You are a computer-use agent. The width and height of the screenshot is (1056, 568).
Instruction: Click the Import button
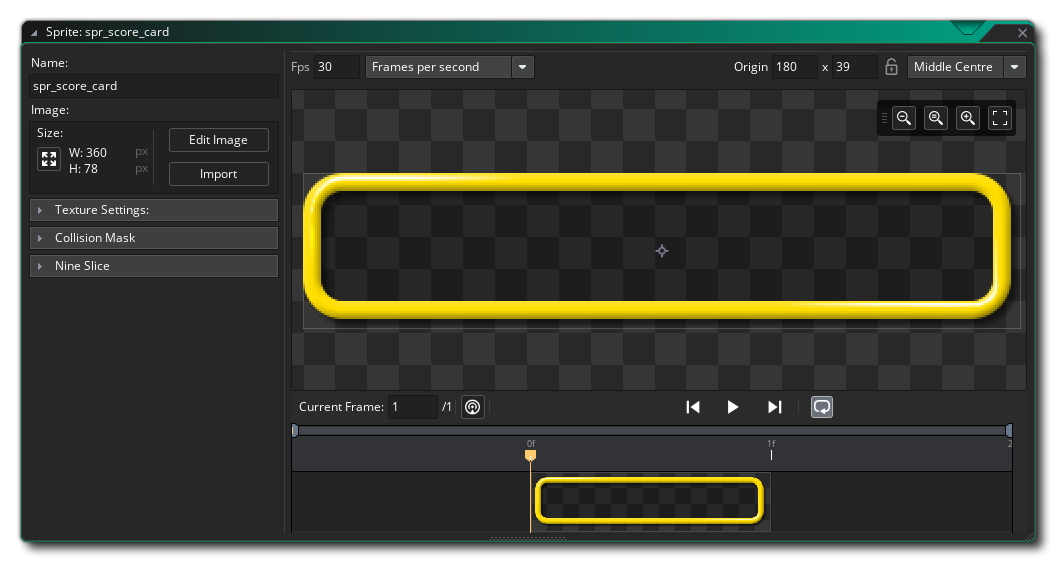[218, 174]
